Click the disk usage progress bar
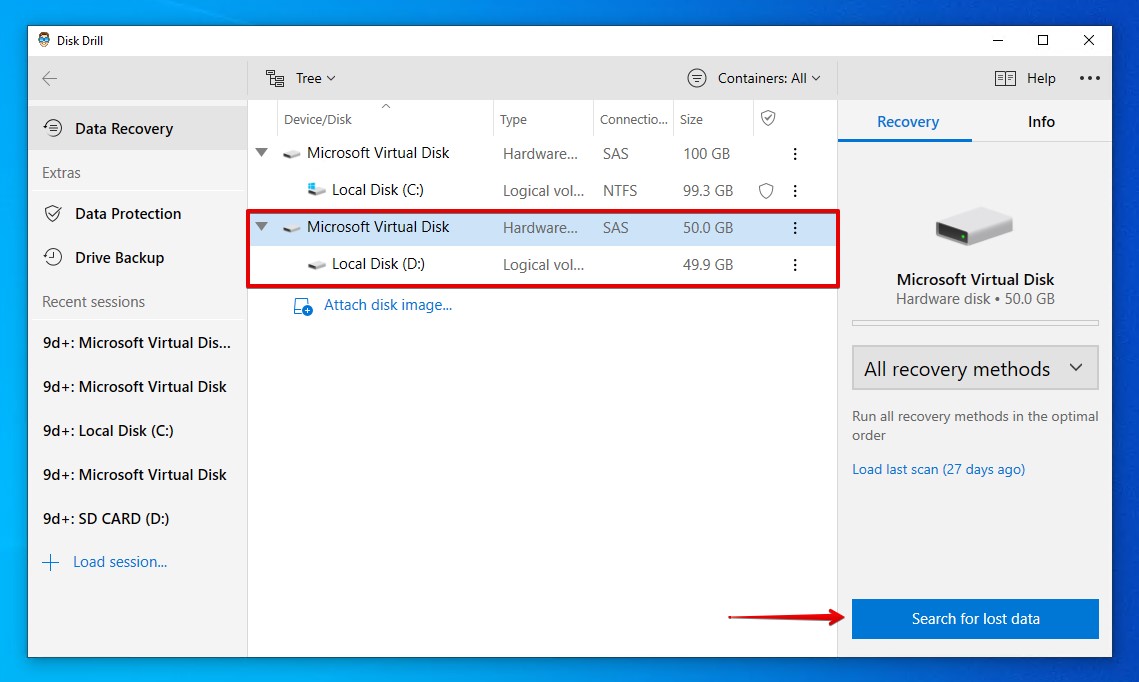Image resolution: width=1139 pixels, height=682 pixels. coord(975,323)
